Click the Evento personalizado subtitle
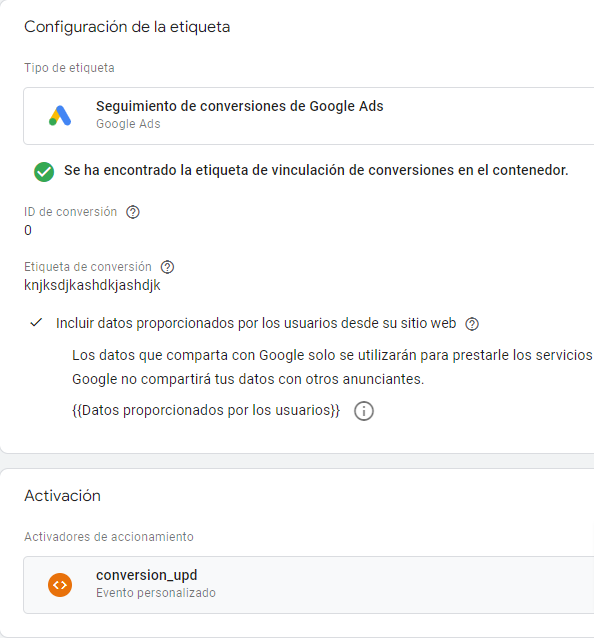The width and height of the screenshot is (594, 638). 156,593
